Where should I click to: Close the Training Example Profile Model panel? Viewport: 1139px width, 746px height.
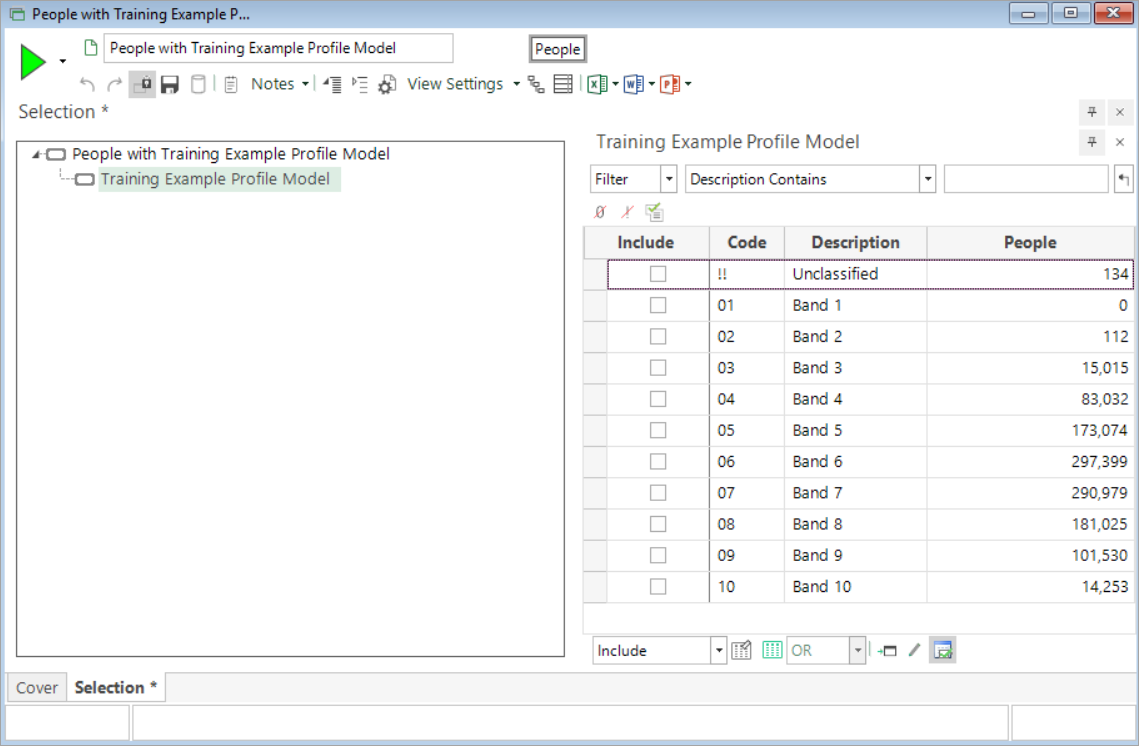click(x=1120, y=142)
